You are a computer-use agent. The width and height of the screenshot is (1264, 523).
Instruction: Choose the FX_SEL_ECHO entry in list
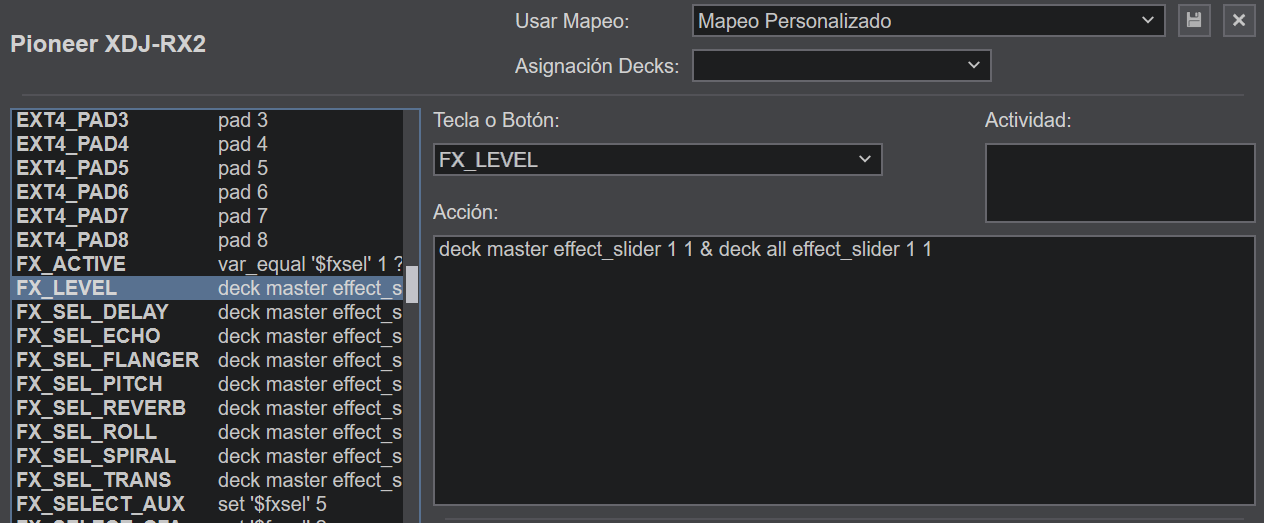coord(210,336)
